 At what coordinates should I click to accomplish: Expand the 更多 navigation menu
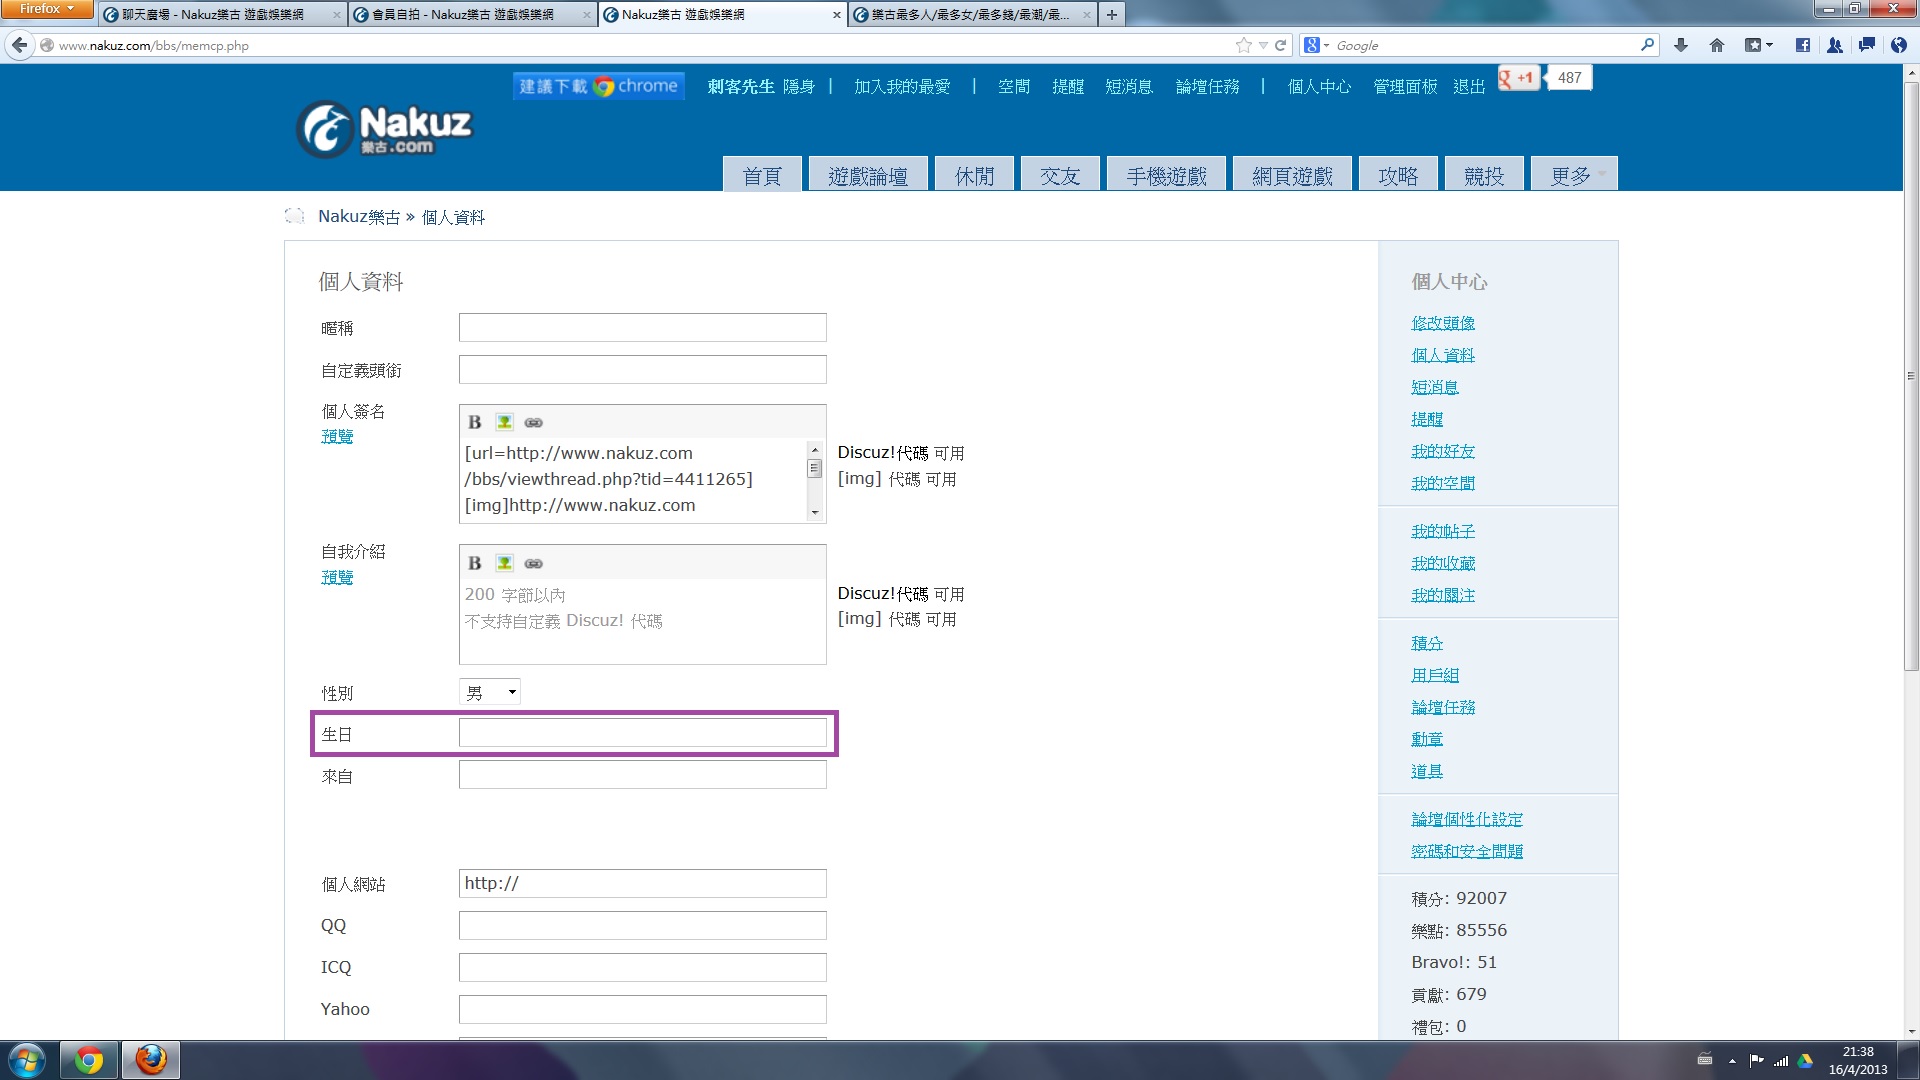pyautogui.click(x=1575, y=174)
